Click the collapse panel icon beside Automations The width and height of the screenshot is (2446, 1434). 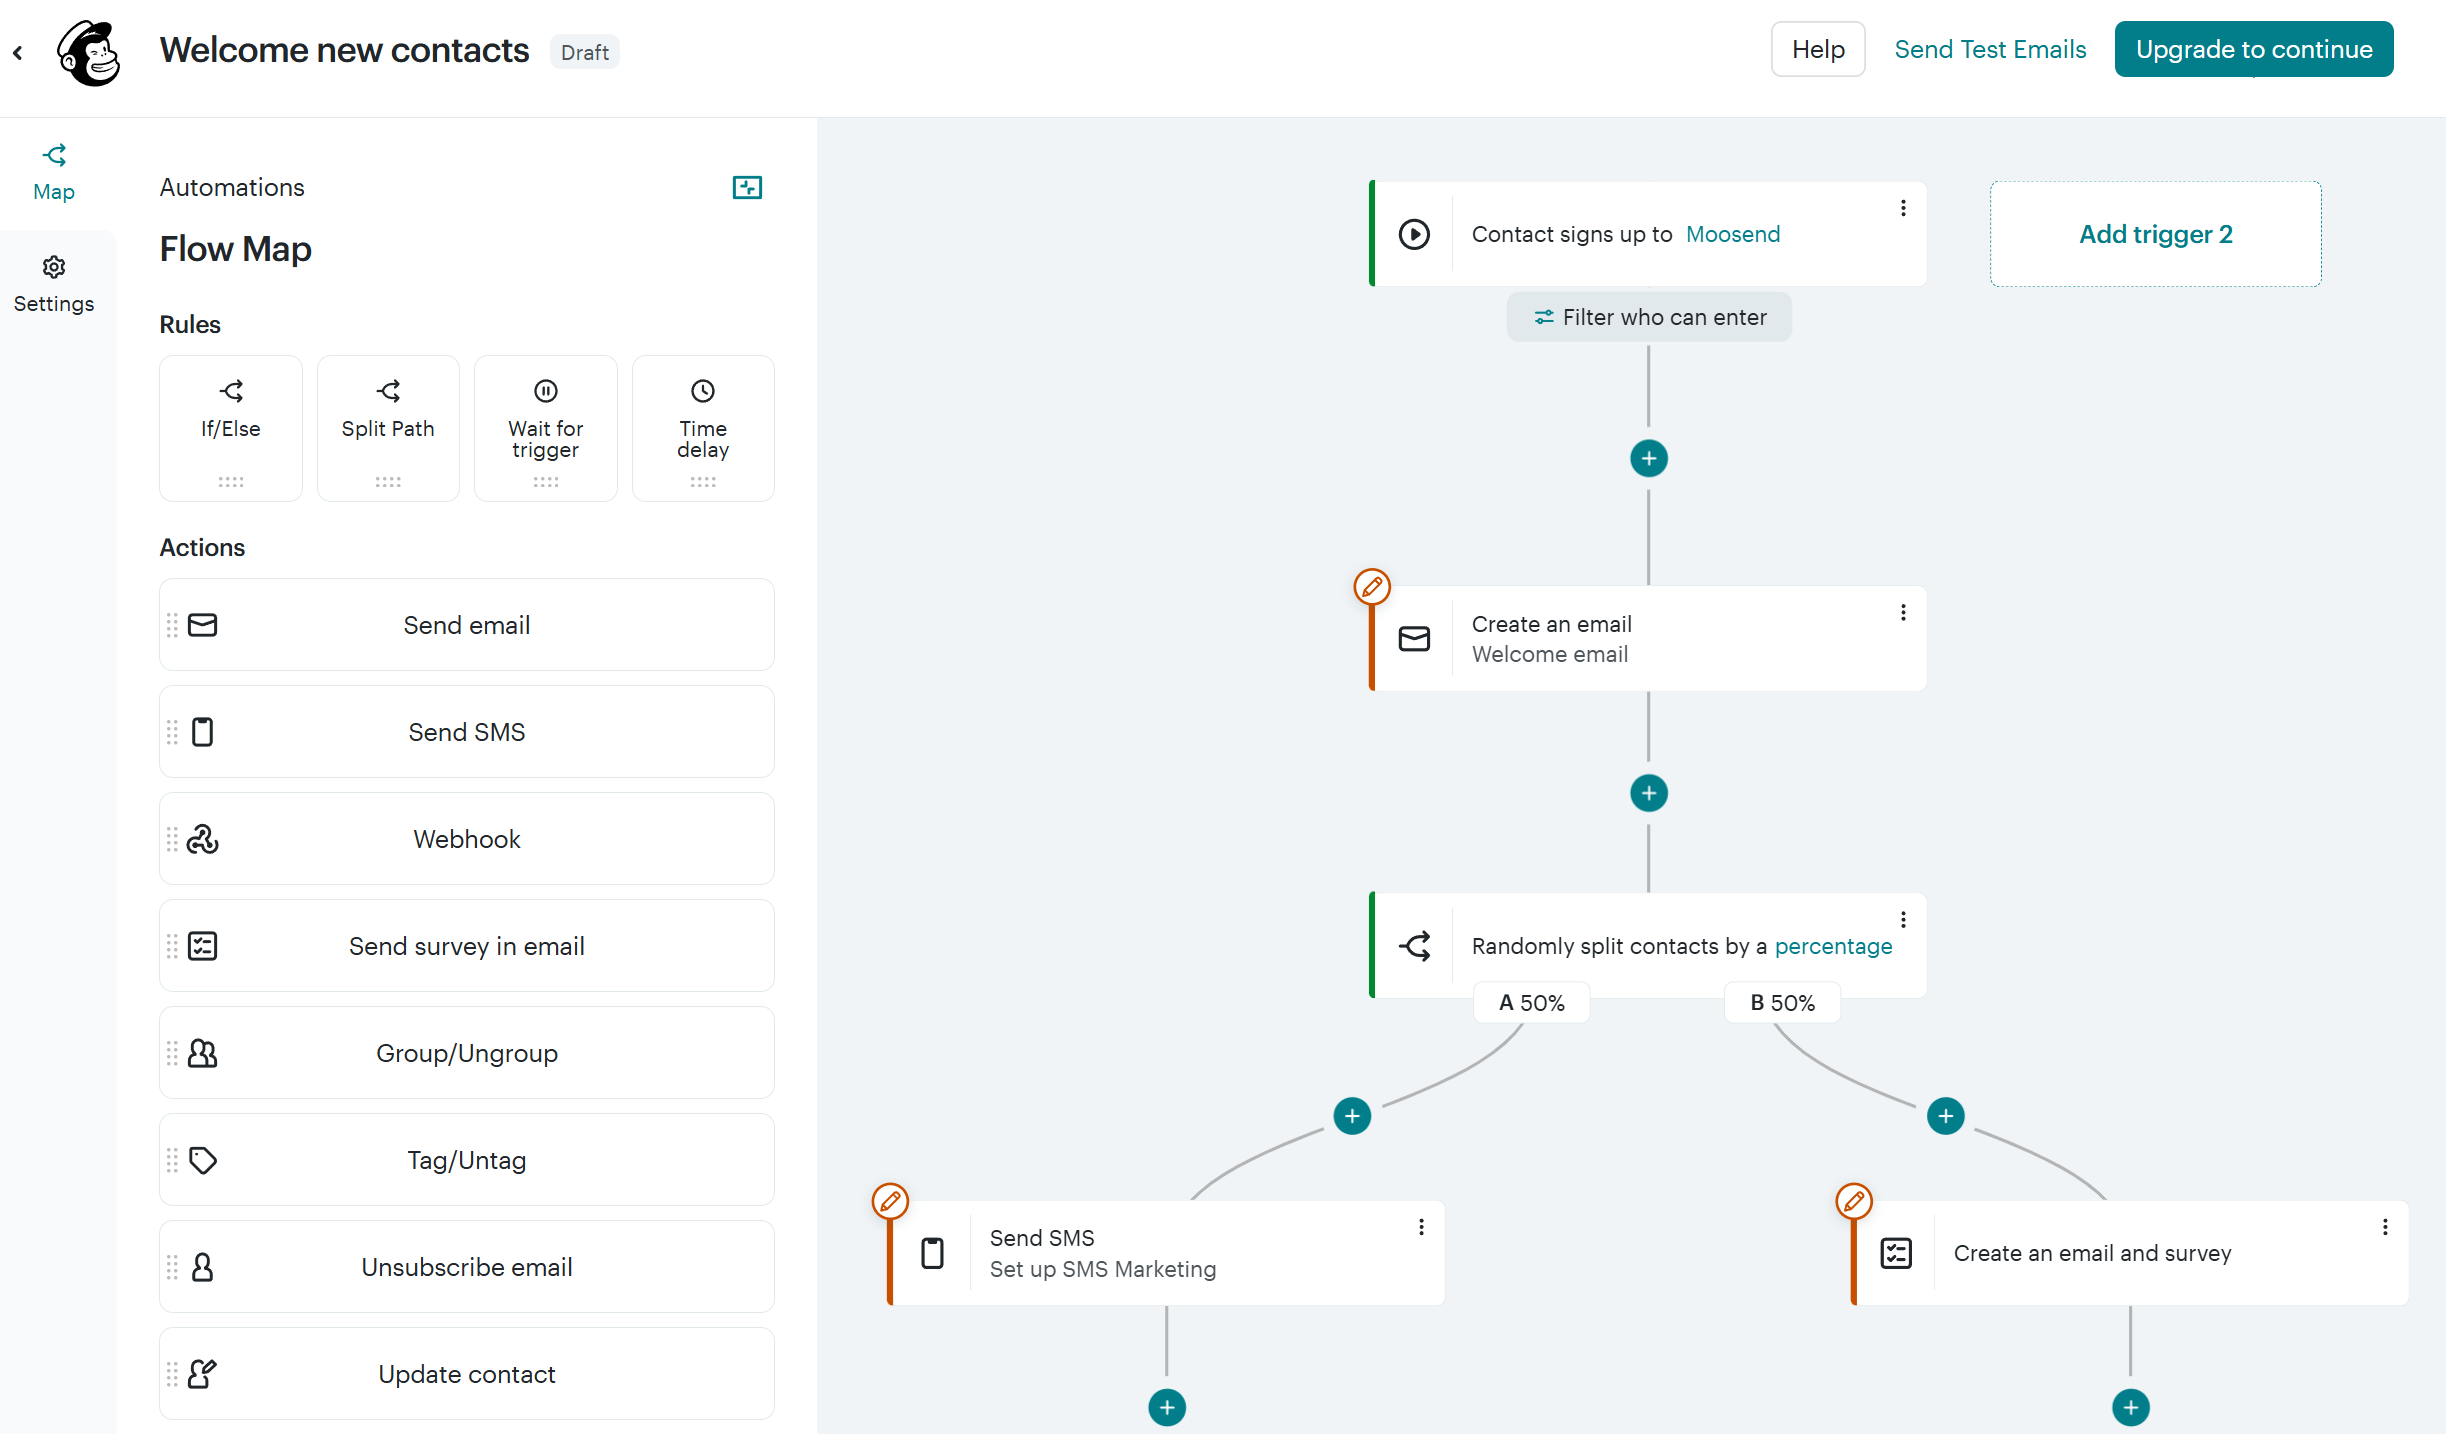click(x=747, y=187)
